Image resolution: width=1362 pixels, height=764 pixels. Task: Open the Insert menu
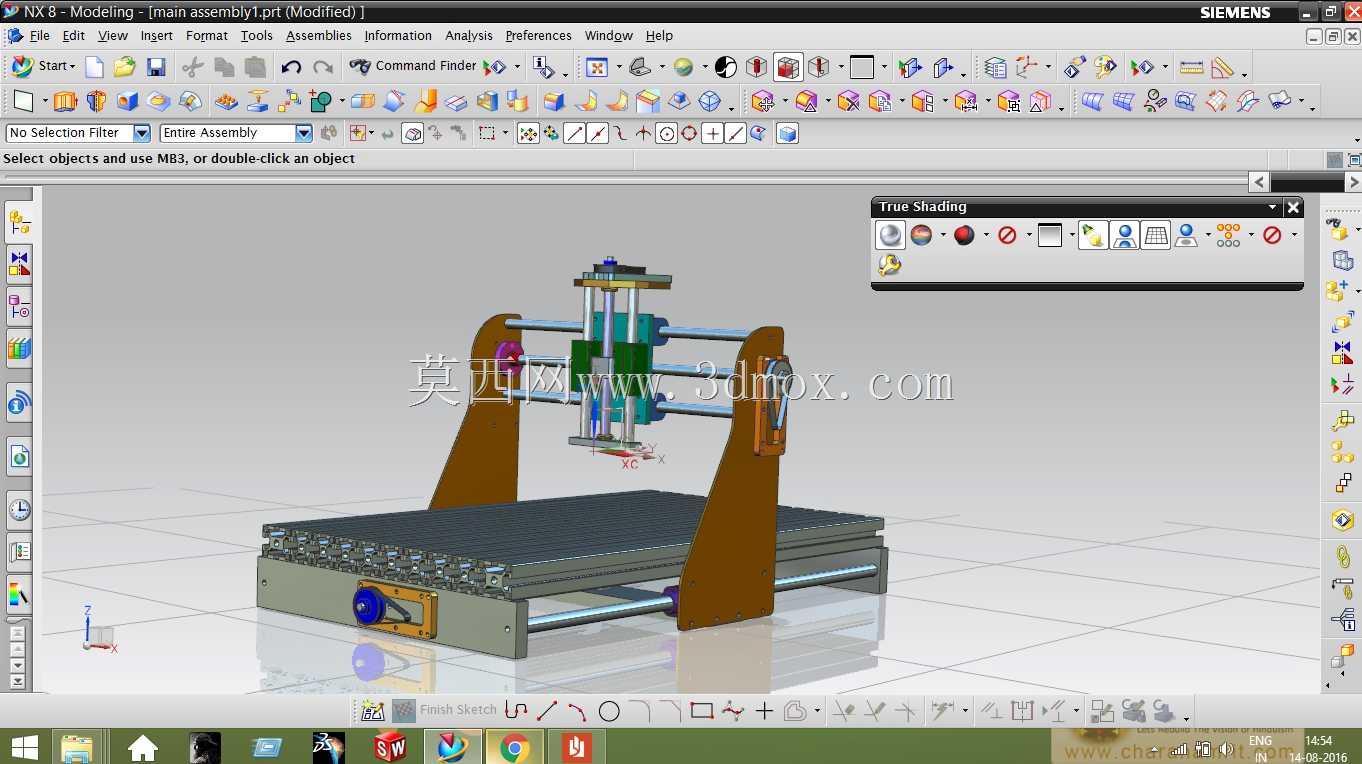point(157,35)
